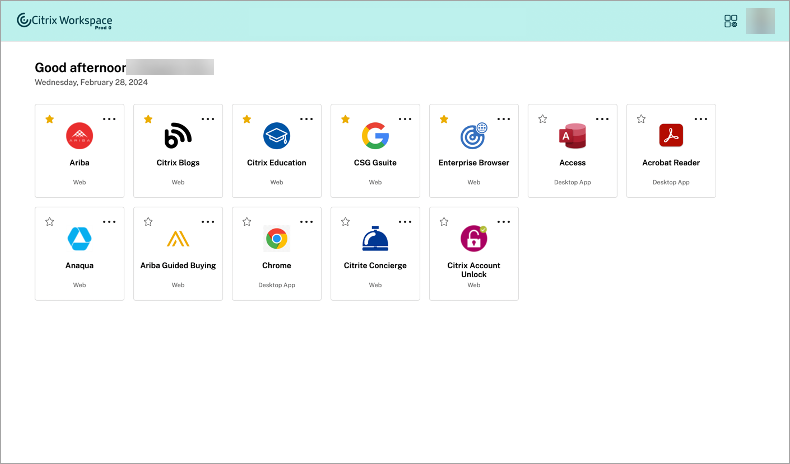
Task: Open the Ariba tile more options menu
Action: (x=109, y=119)
